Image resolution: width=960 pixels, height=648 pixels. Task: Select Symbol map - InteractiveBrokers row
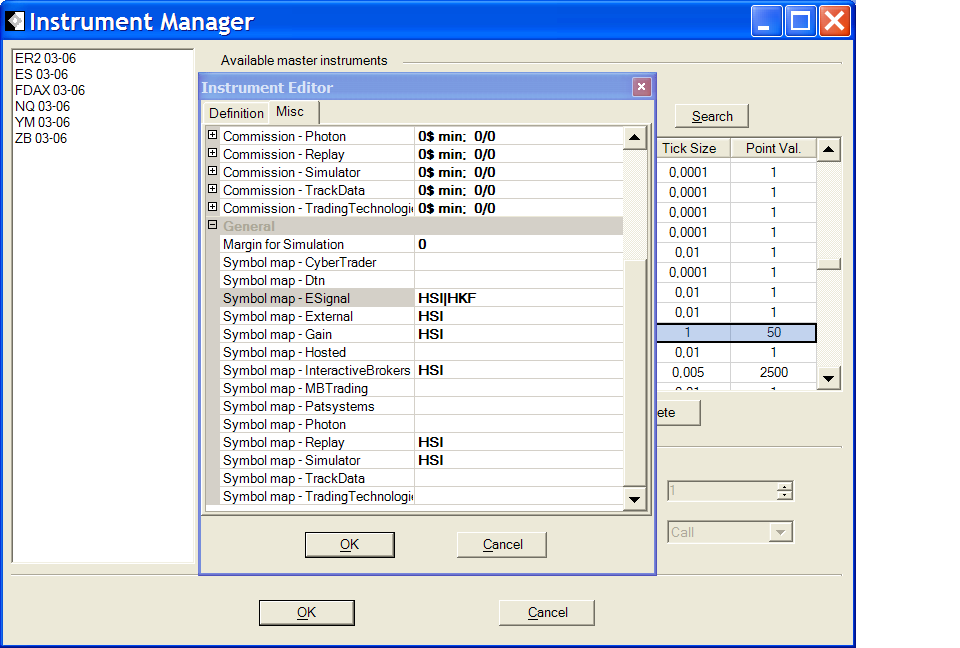click(421, 371)
